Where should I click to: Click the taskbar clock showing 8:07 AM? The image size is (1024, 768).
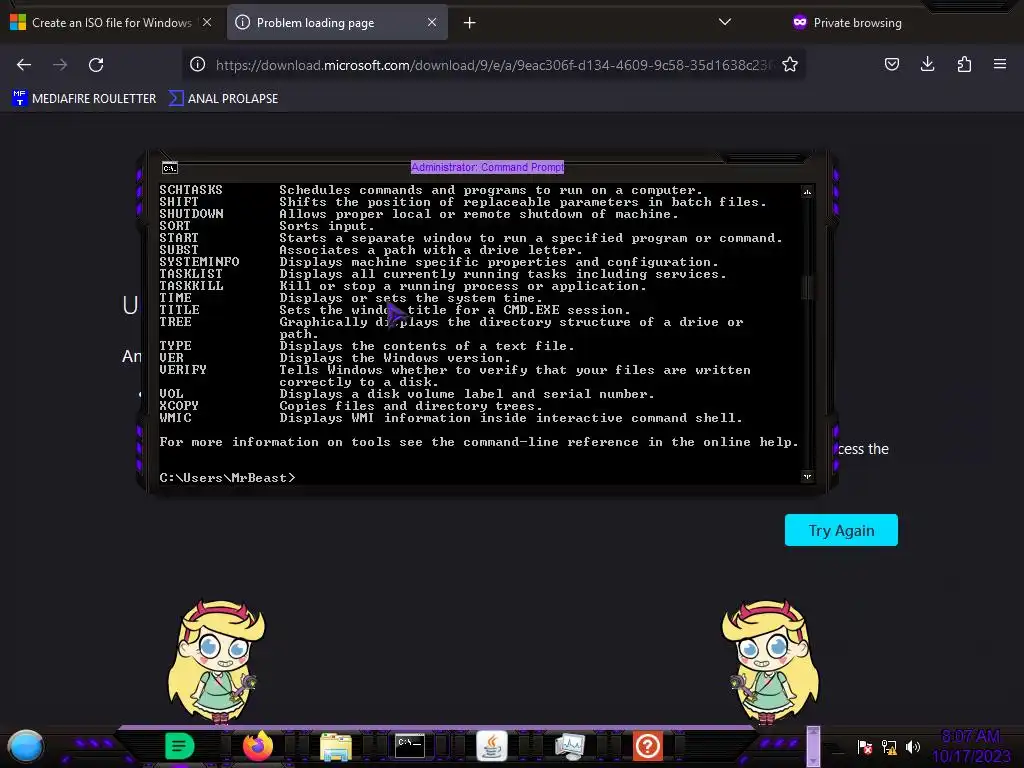click(971, 746)
